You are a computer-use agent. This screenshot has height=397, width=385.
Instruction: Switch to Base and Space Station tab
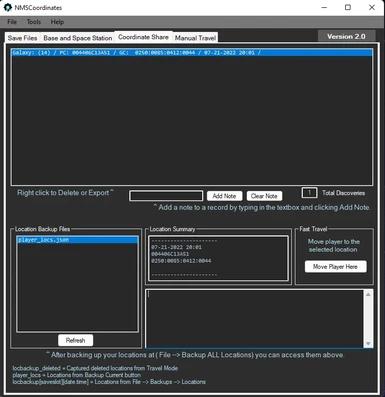pos(78,38)
